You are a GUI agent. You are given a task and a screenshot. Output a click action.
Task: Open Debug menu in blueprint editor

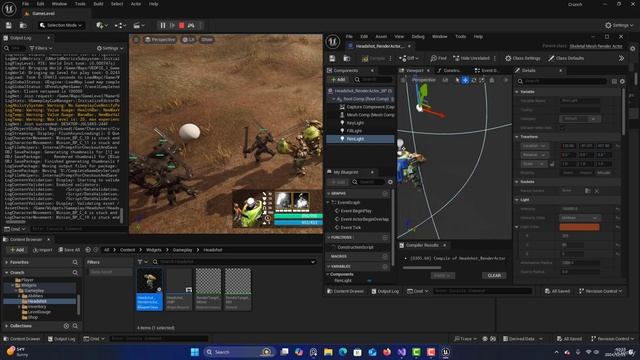(418, 37)
